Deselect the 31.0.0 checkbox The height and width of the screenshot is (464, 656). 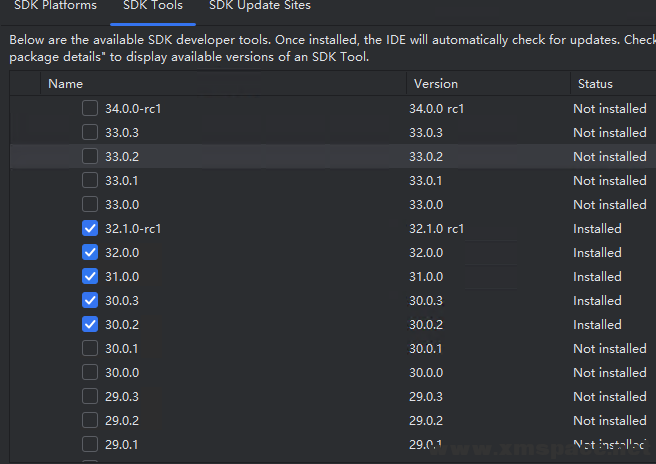(x=90, y=277)
